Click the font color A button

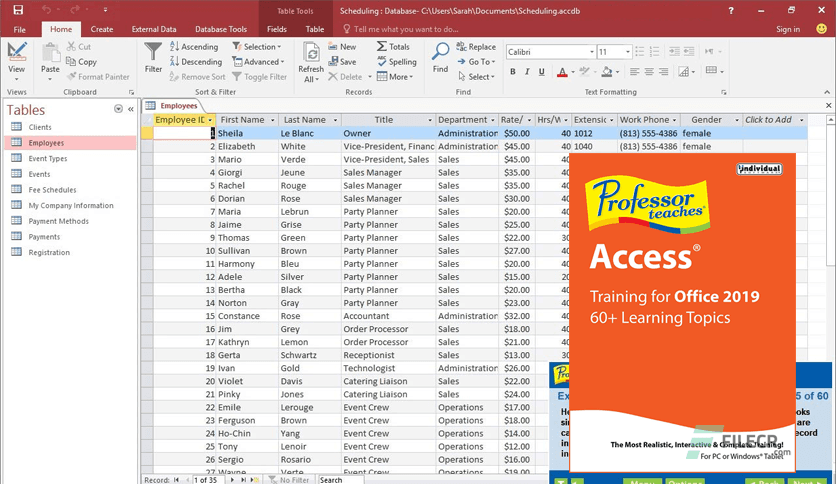pyautogui.click(x=562, y=71)
